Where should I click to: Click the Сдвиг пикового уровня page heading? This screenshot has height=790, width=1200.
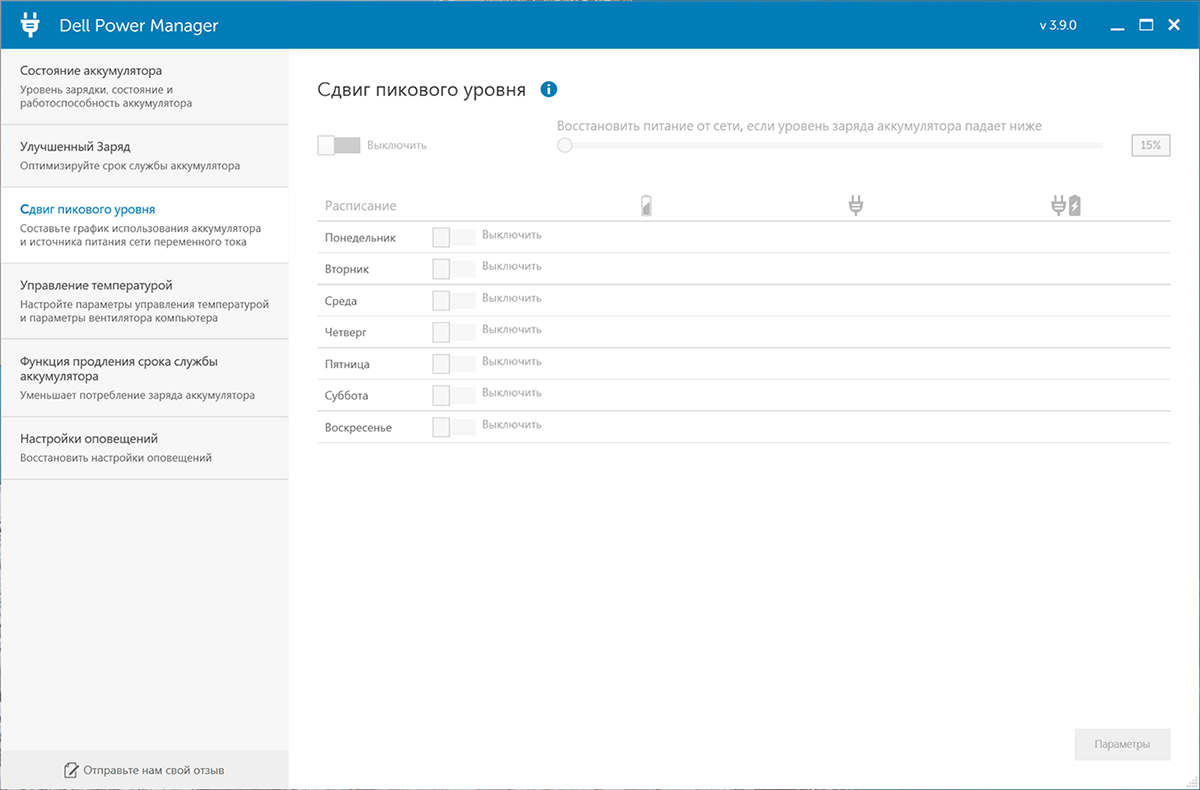pyautogui.click(x=421, y=89)
